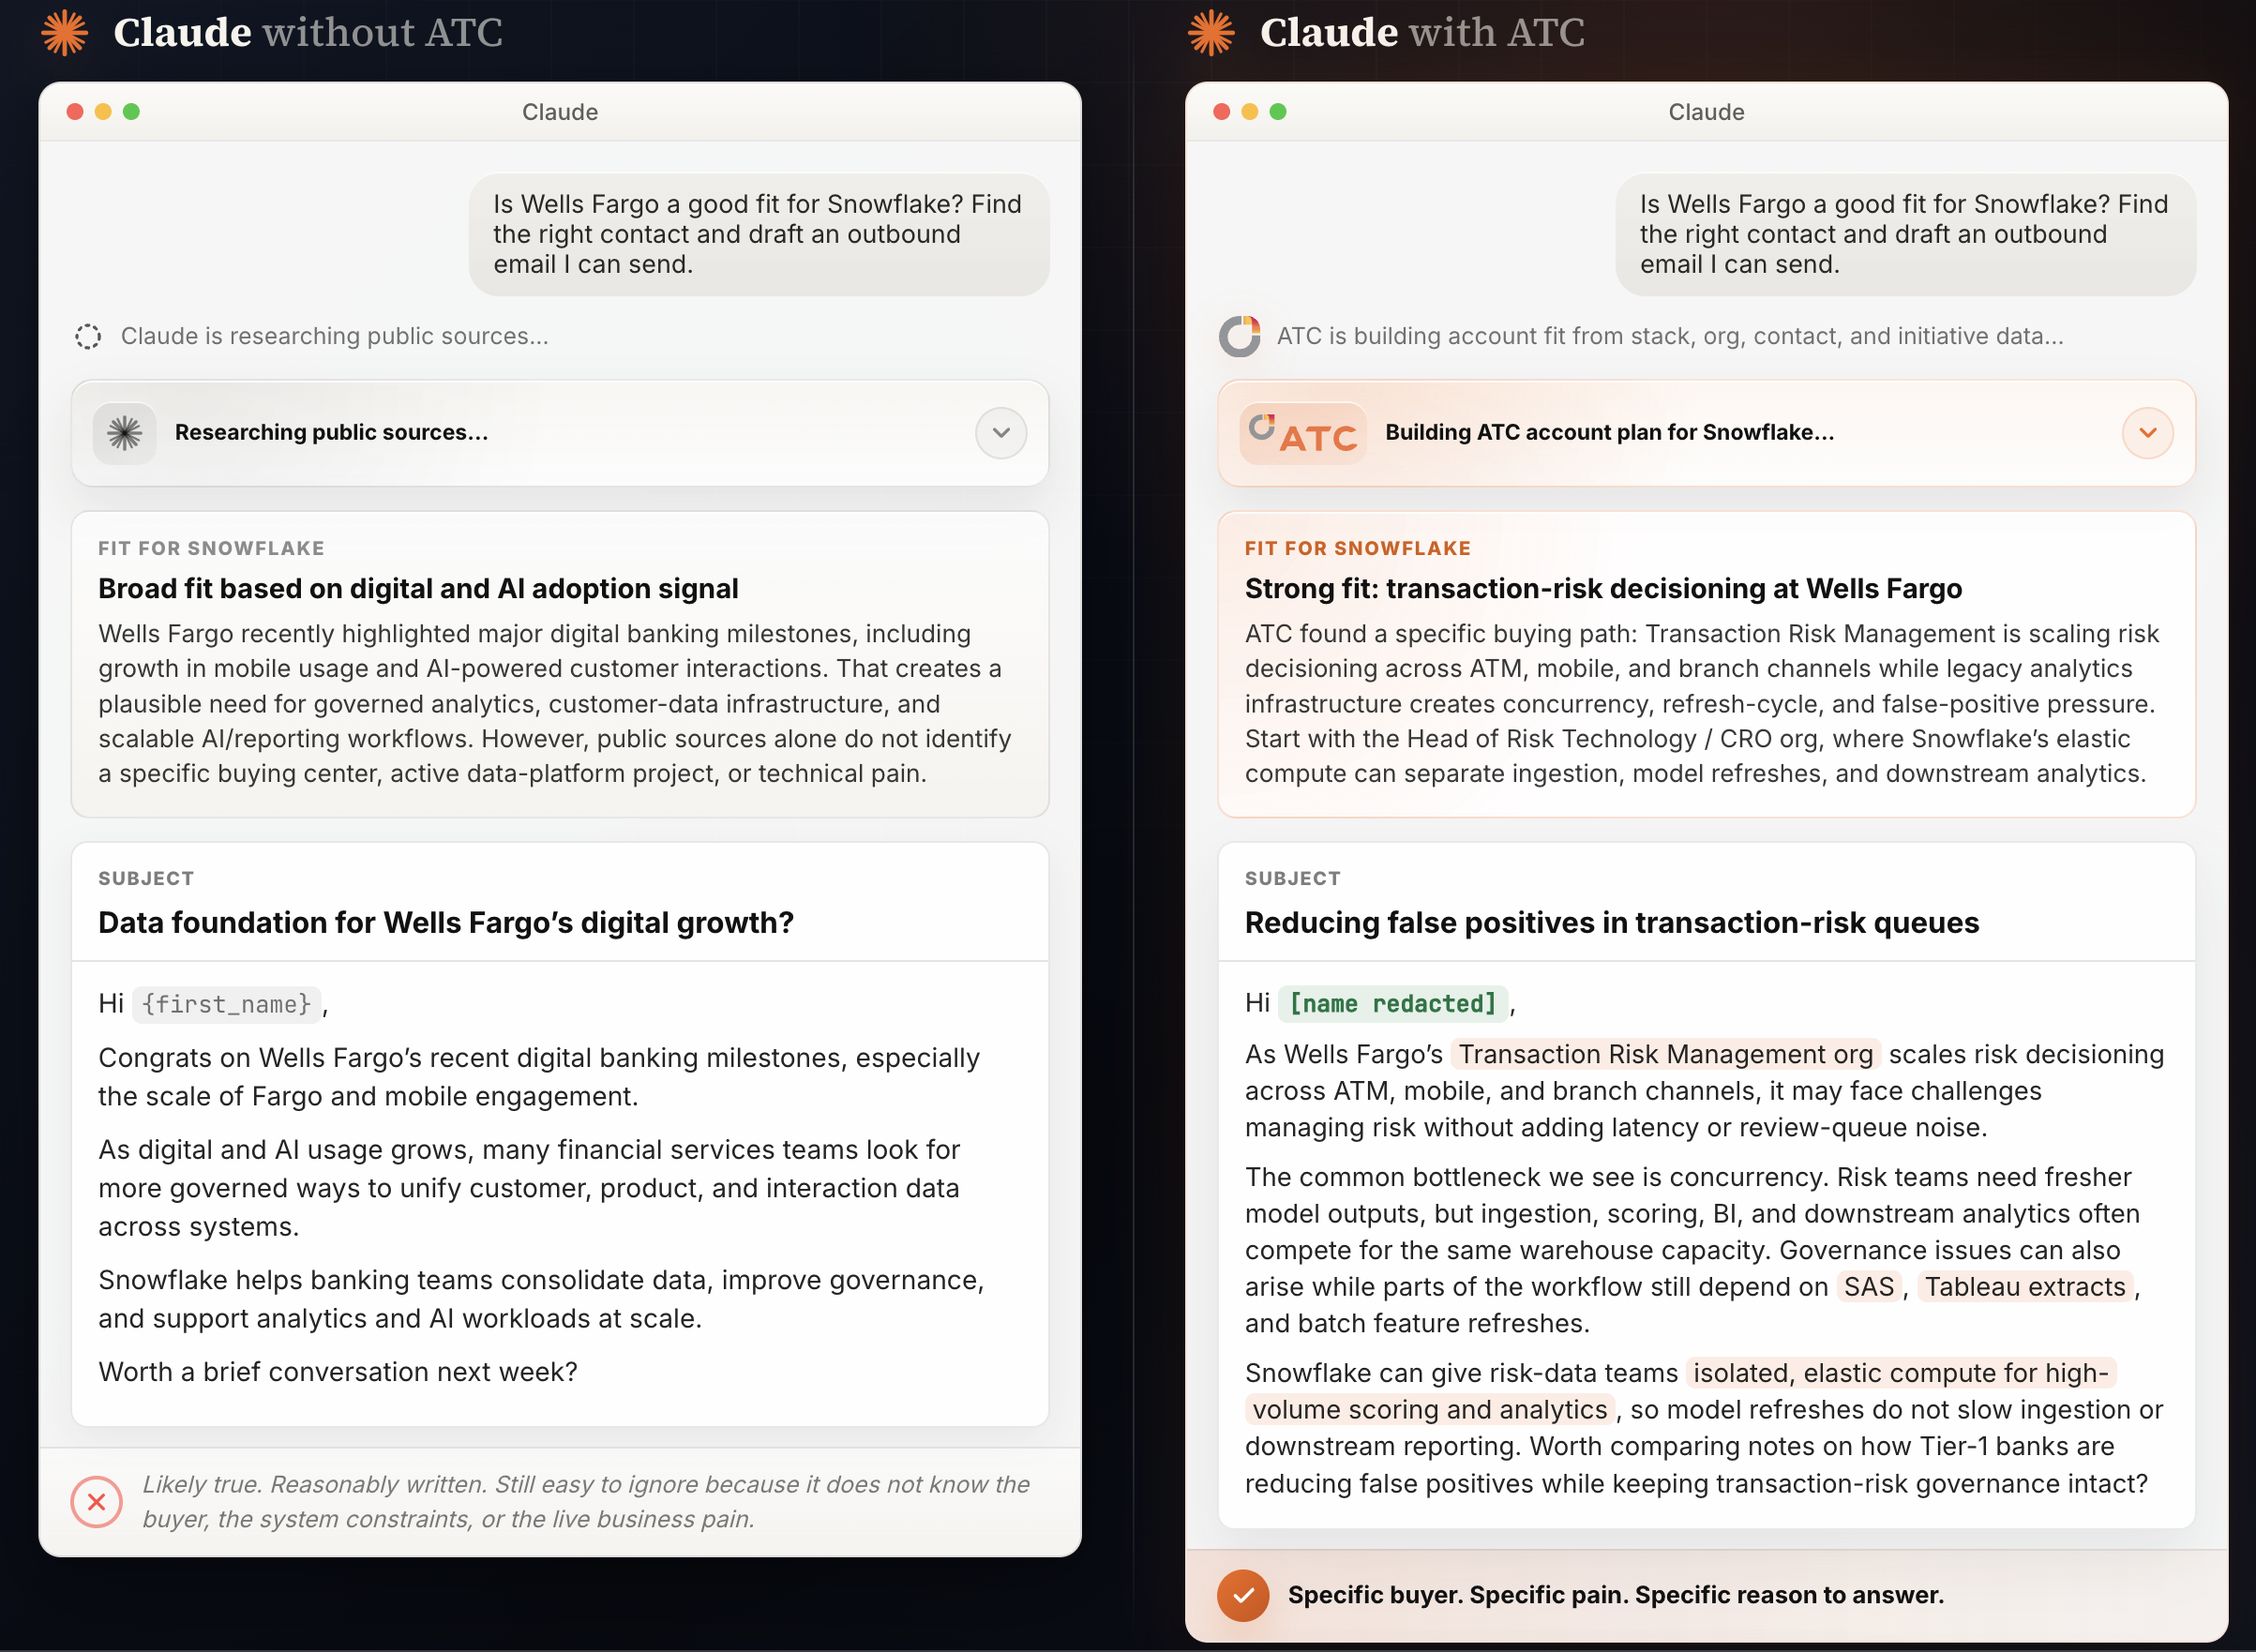Click the spinner icon next to 'Claude is researching'
Viewport: 2256px width, 1652px height.
coord(88,336)
